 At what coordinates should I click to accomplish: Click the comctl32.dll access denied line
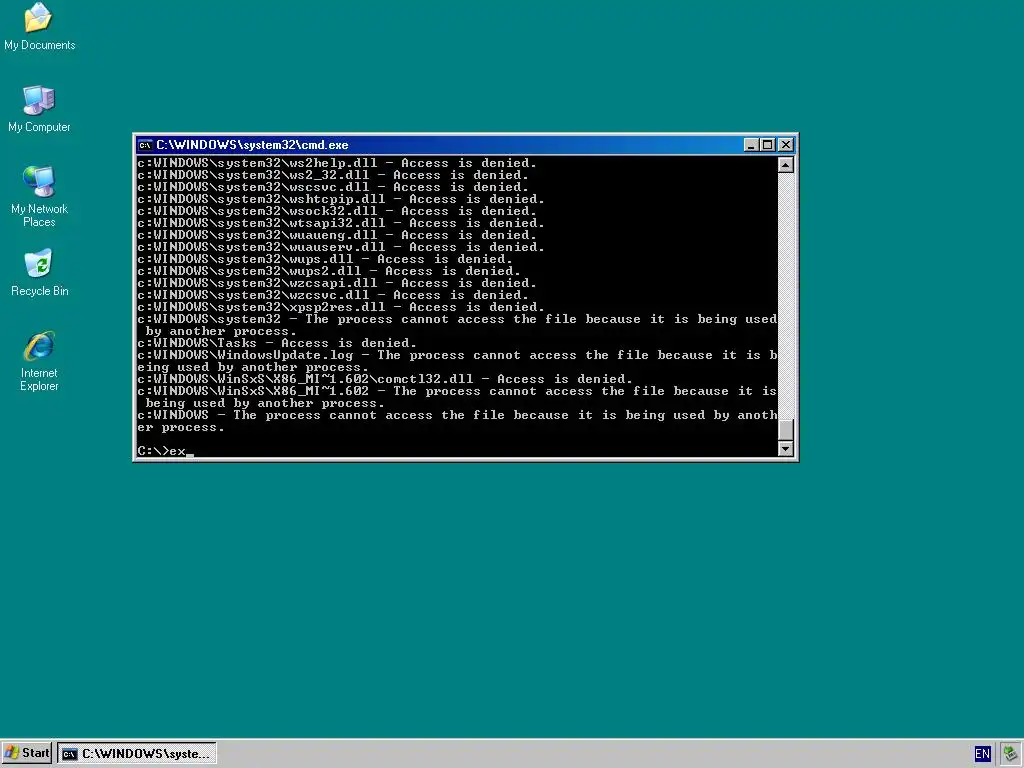(385, 379)
